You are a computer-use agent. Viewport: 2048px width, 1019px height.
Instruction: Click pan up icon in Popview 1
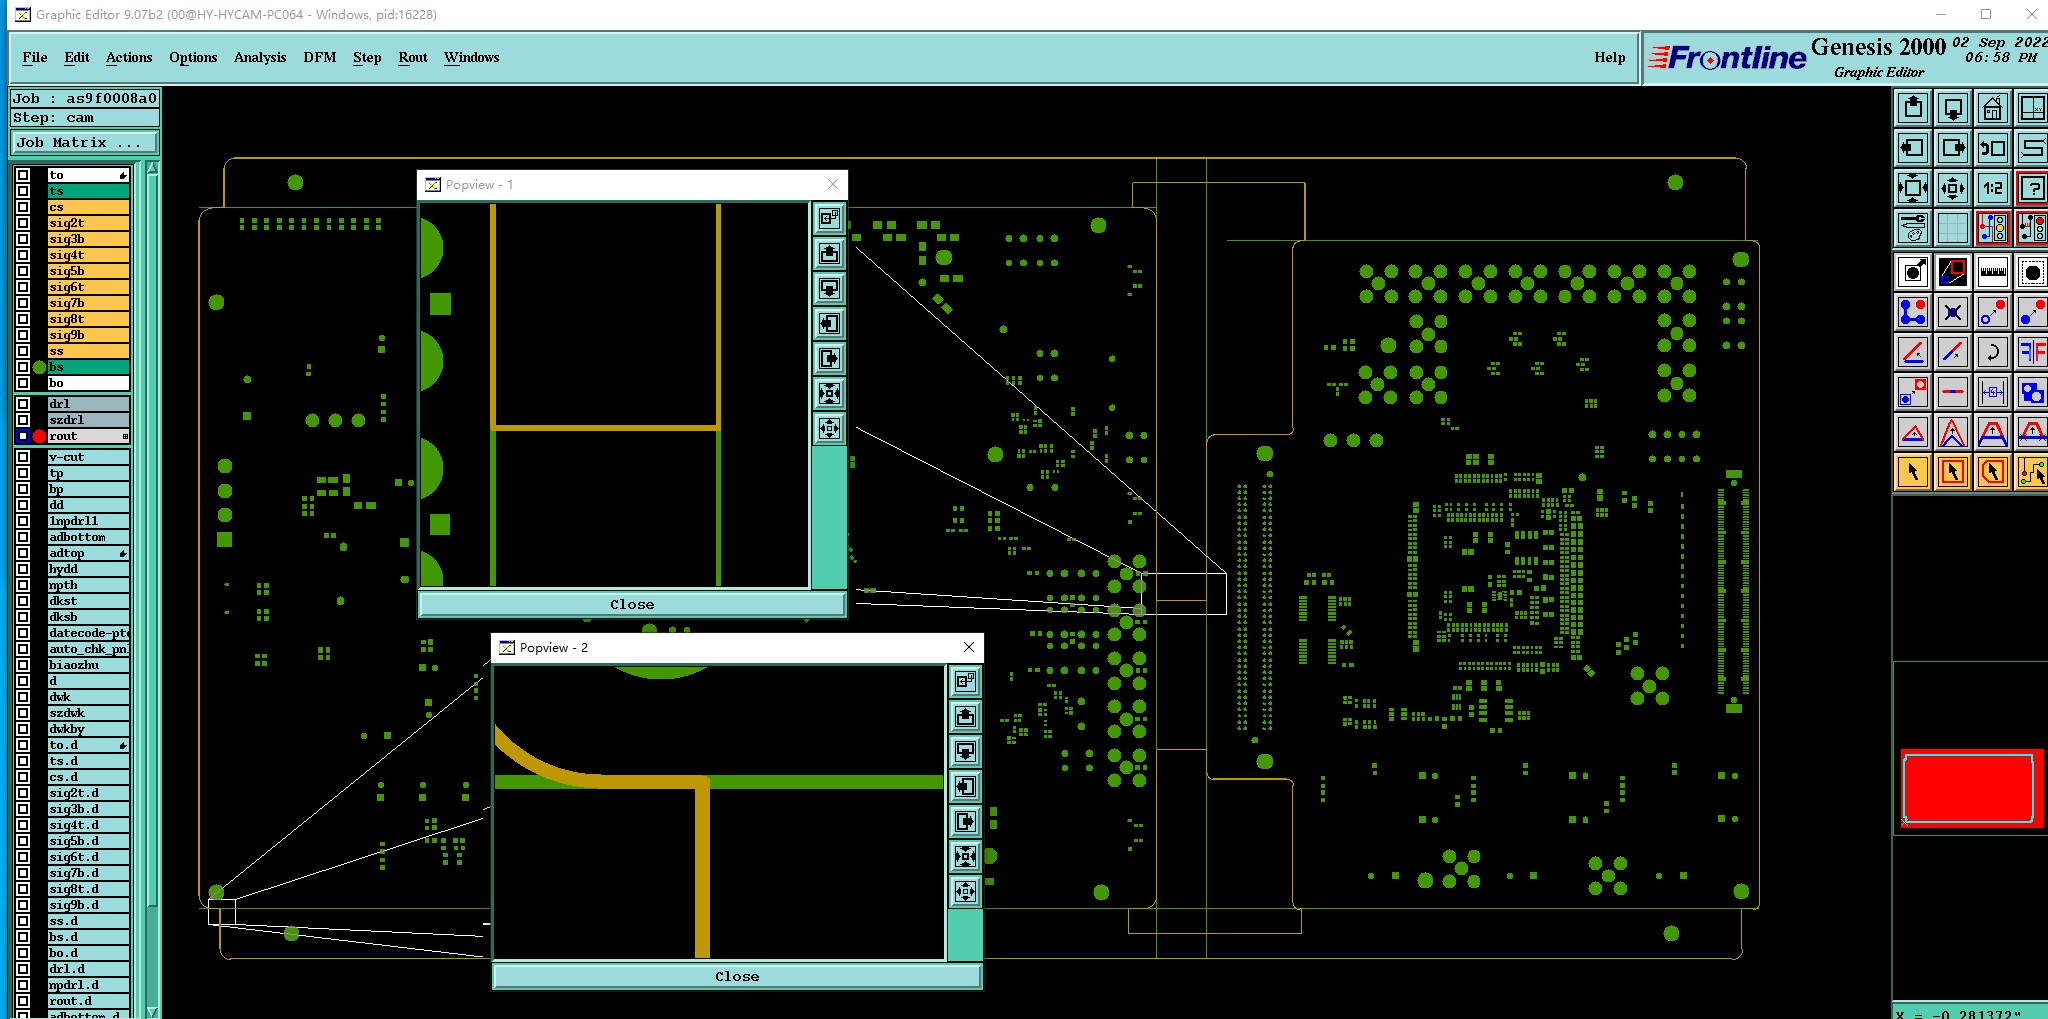point(829,253)
